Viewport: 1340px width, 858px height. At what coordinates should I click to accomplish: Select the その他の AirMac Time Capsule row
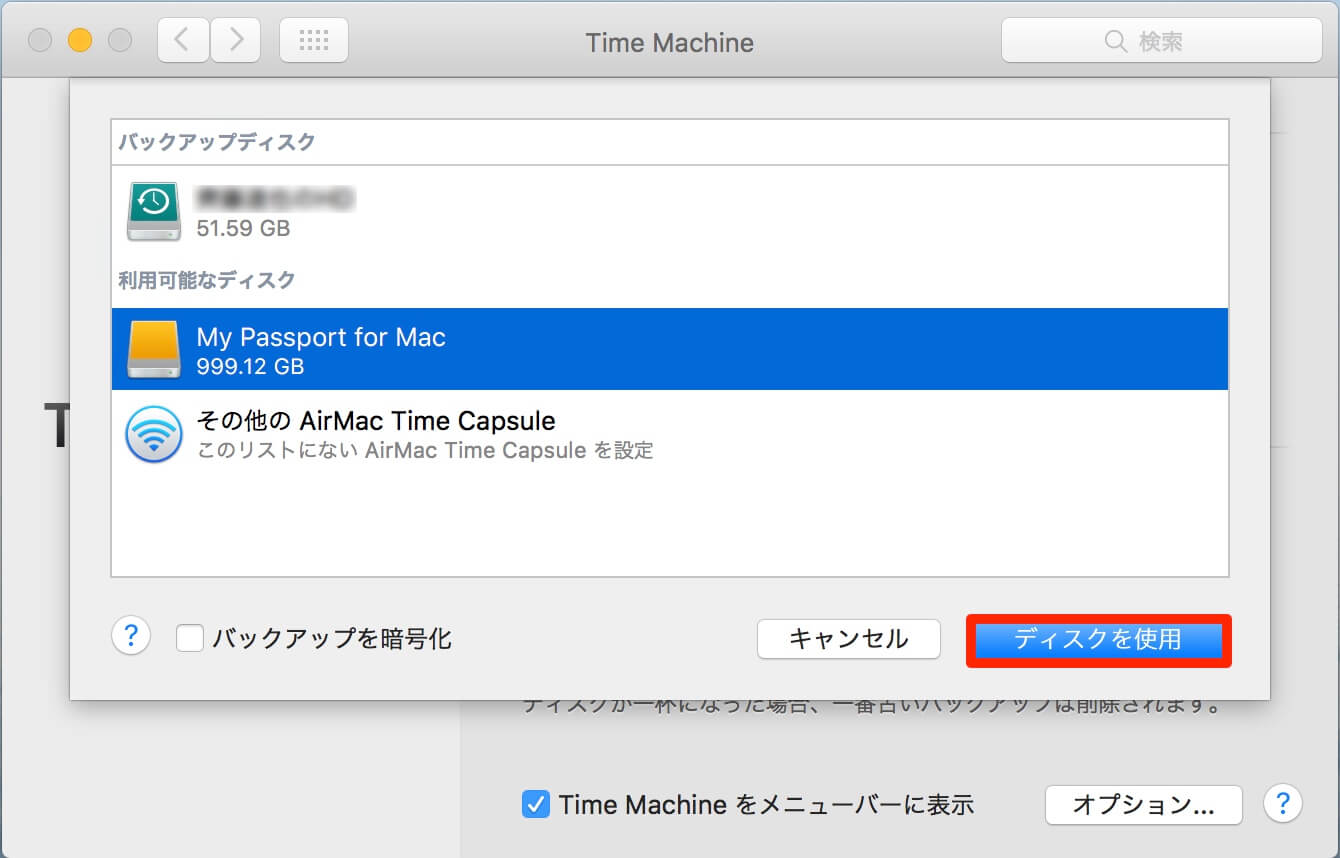click(669, 434)
